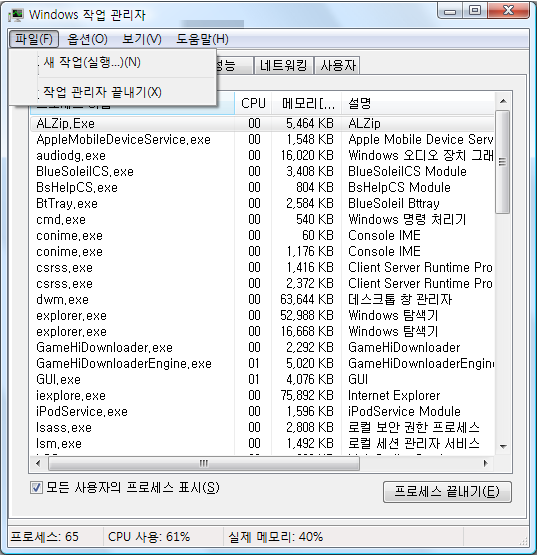Click the 프로세스: 65 status entry
Screen dimensions: 539x557
pyautogui.click(x=44, y=536)
